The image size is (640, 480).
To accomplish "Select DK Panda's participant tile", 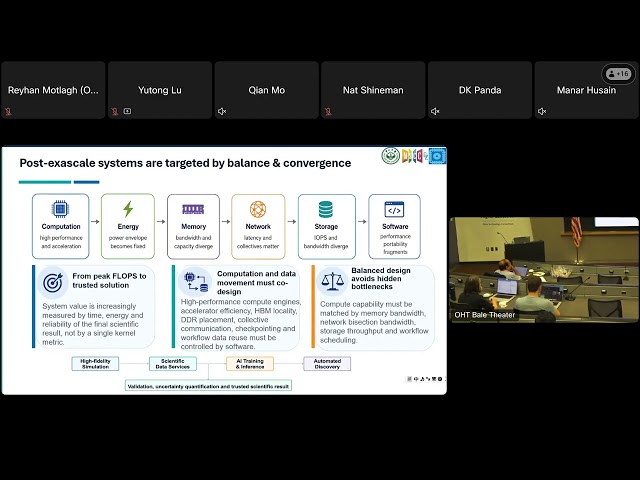I will [480, 90].
